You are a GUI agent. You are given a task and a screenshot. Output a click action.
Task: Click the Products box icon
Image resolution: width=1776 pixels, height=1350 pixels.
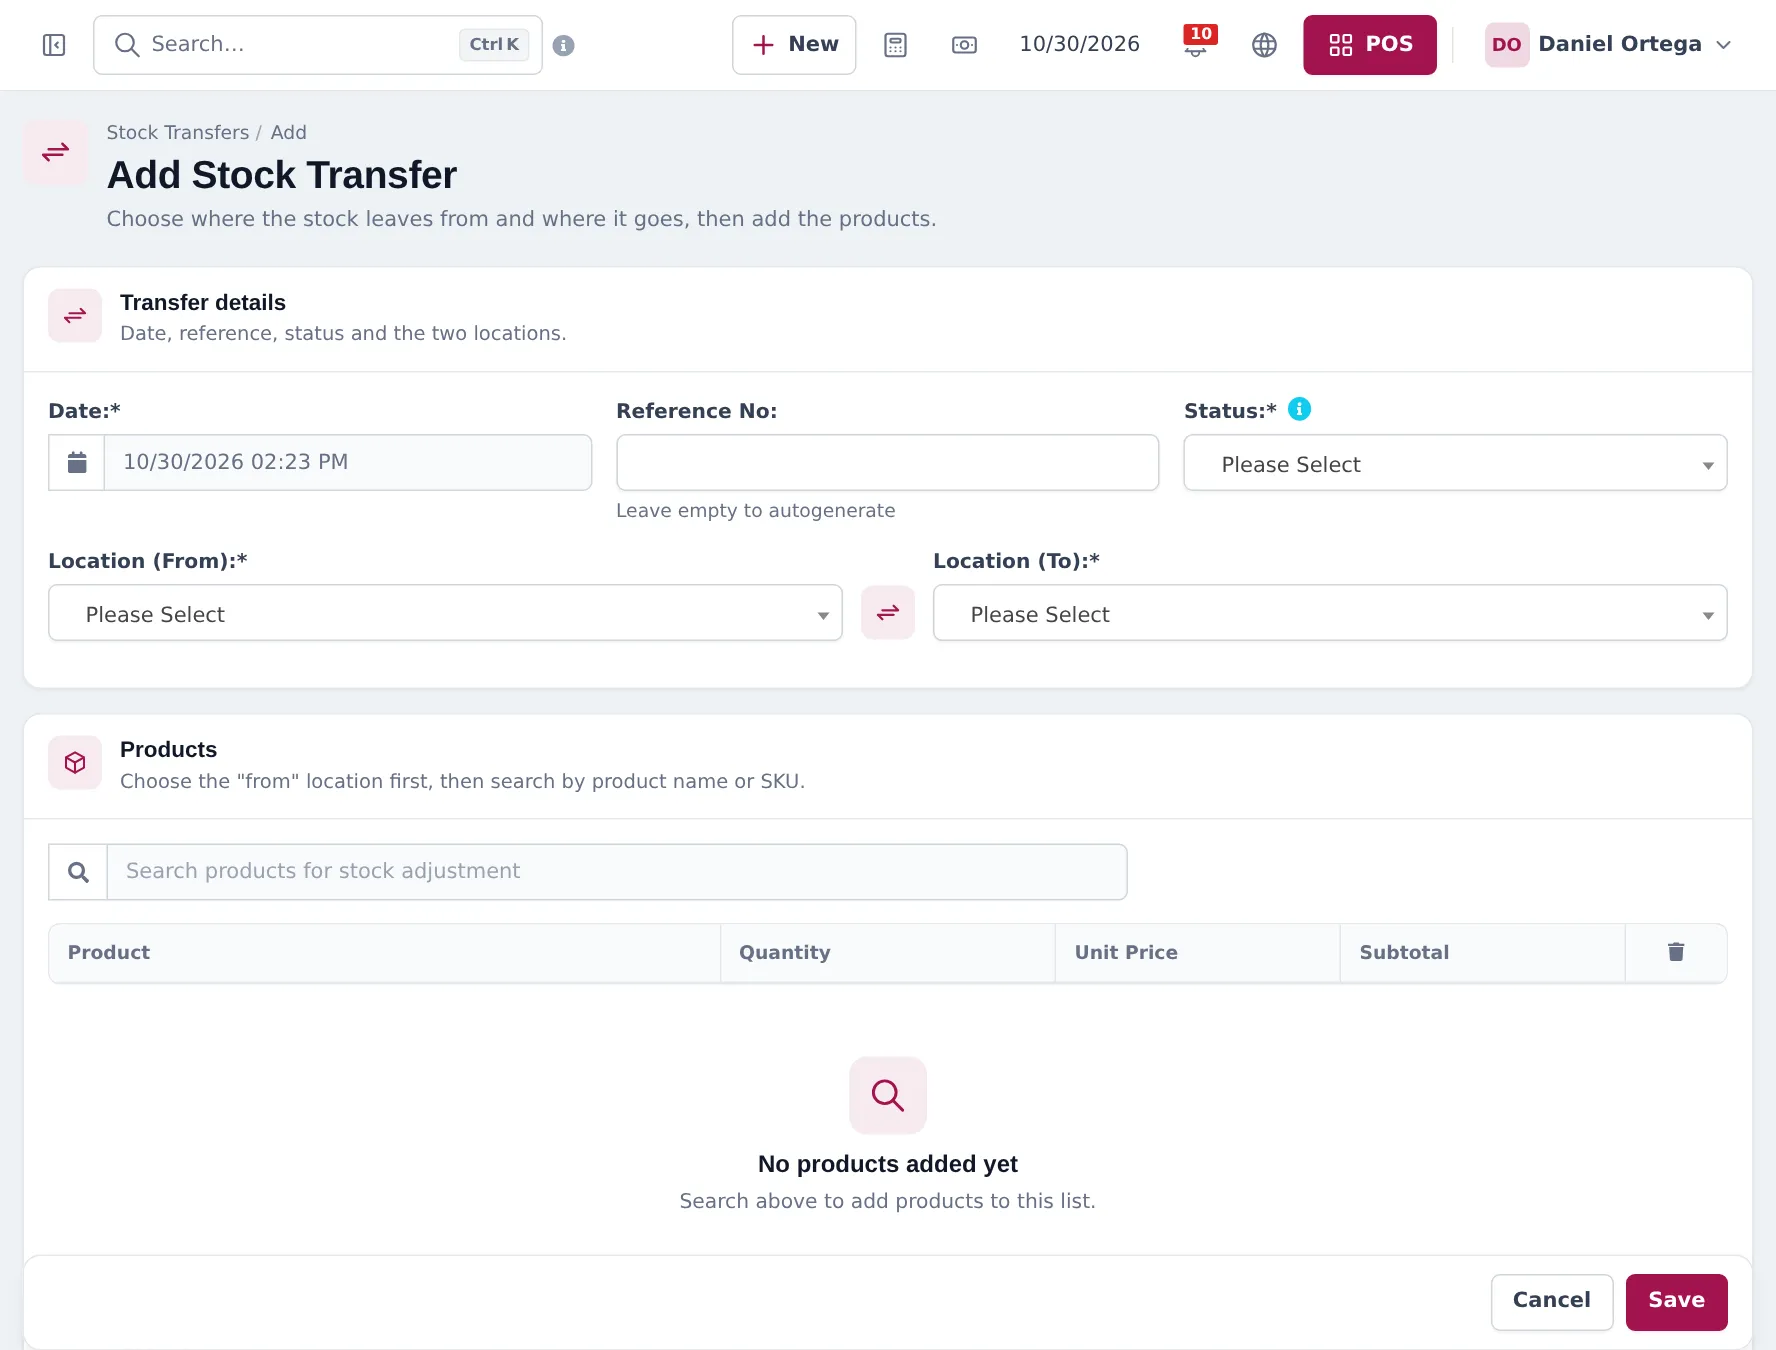75,763
